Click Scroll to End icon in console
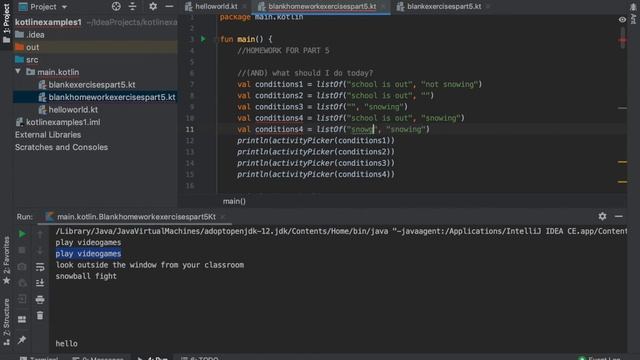Screen dimensions: 640x360 [x=40, y=282]
